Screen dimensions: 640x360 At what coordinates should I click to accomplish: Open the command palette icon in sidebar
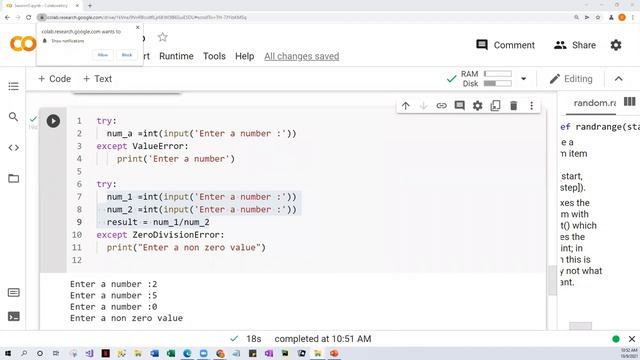pos(13,293)
